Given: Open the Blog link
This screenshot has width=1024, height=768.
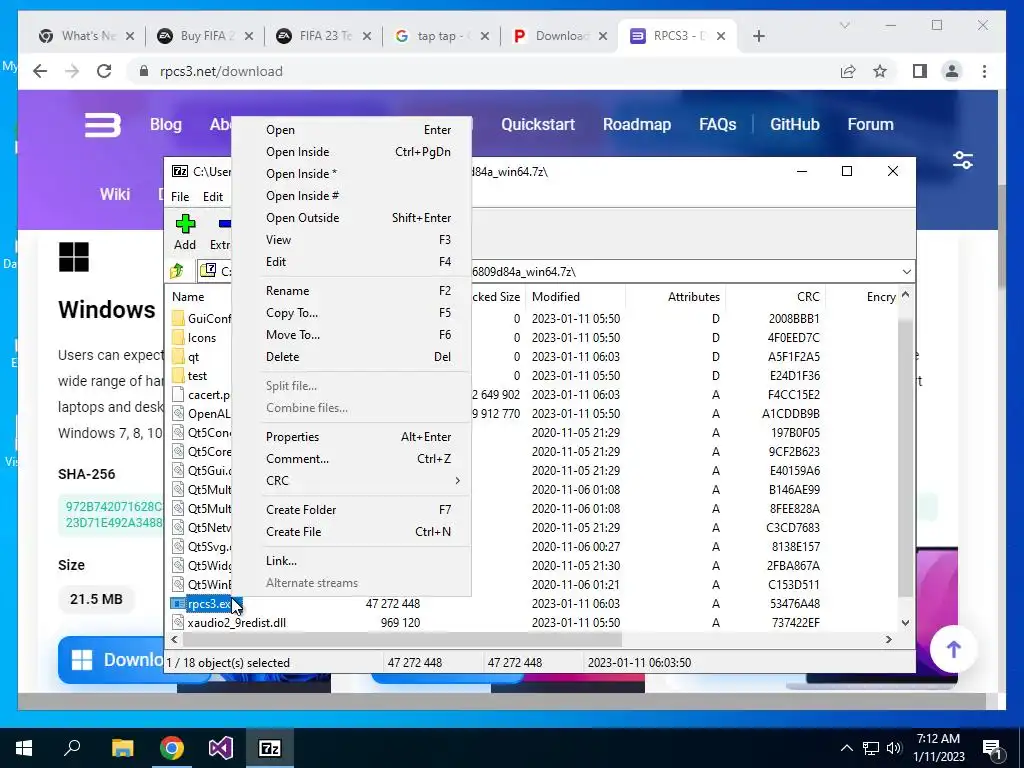Looking at the screenshot, I should [x=166, y=125].
